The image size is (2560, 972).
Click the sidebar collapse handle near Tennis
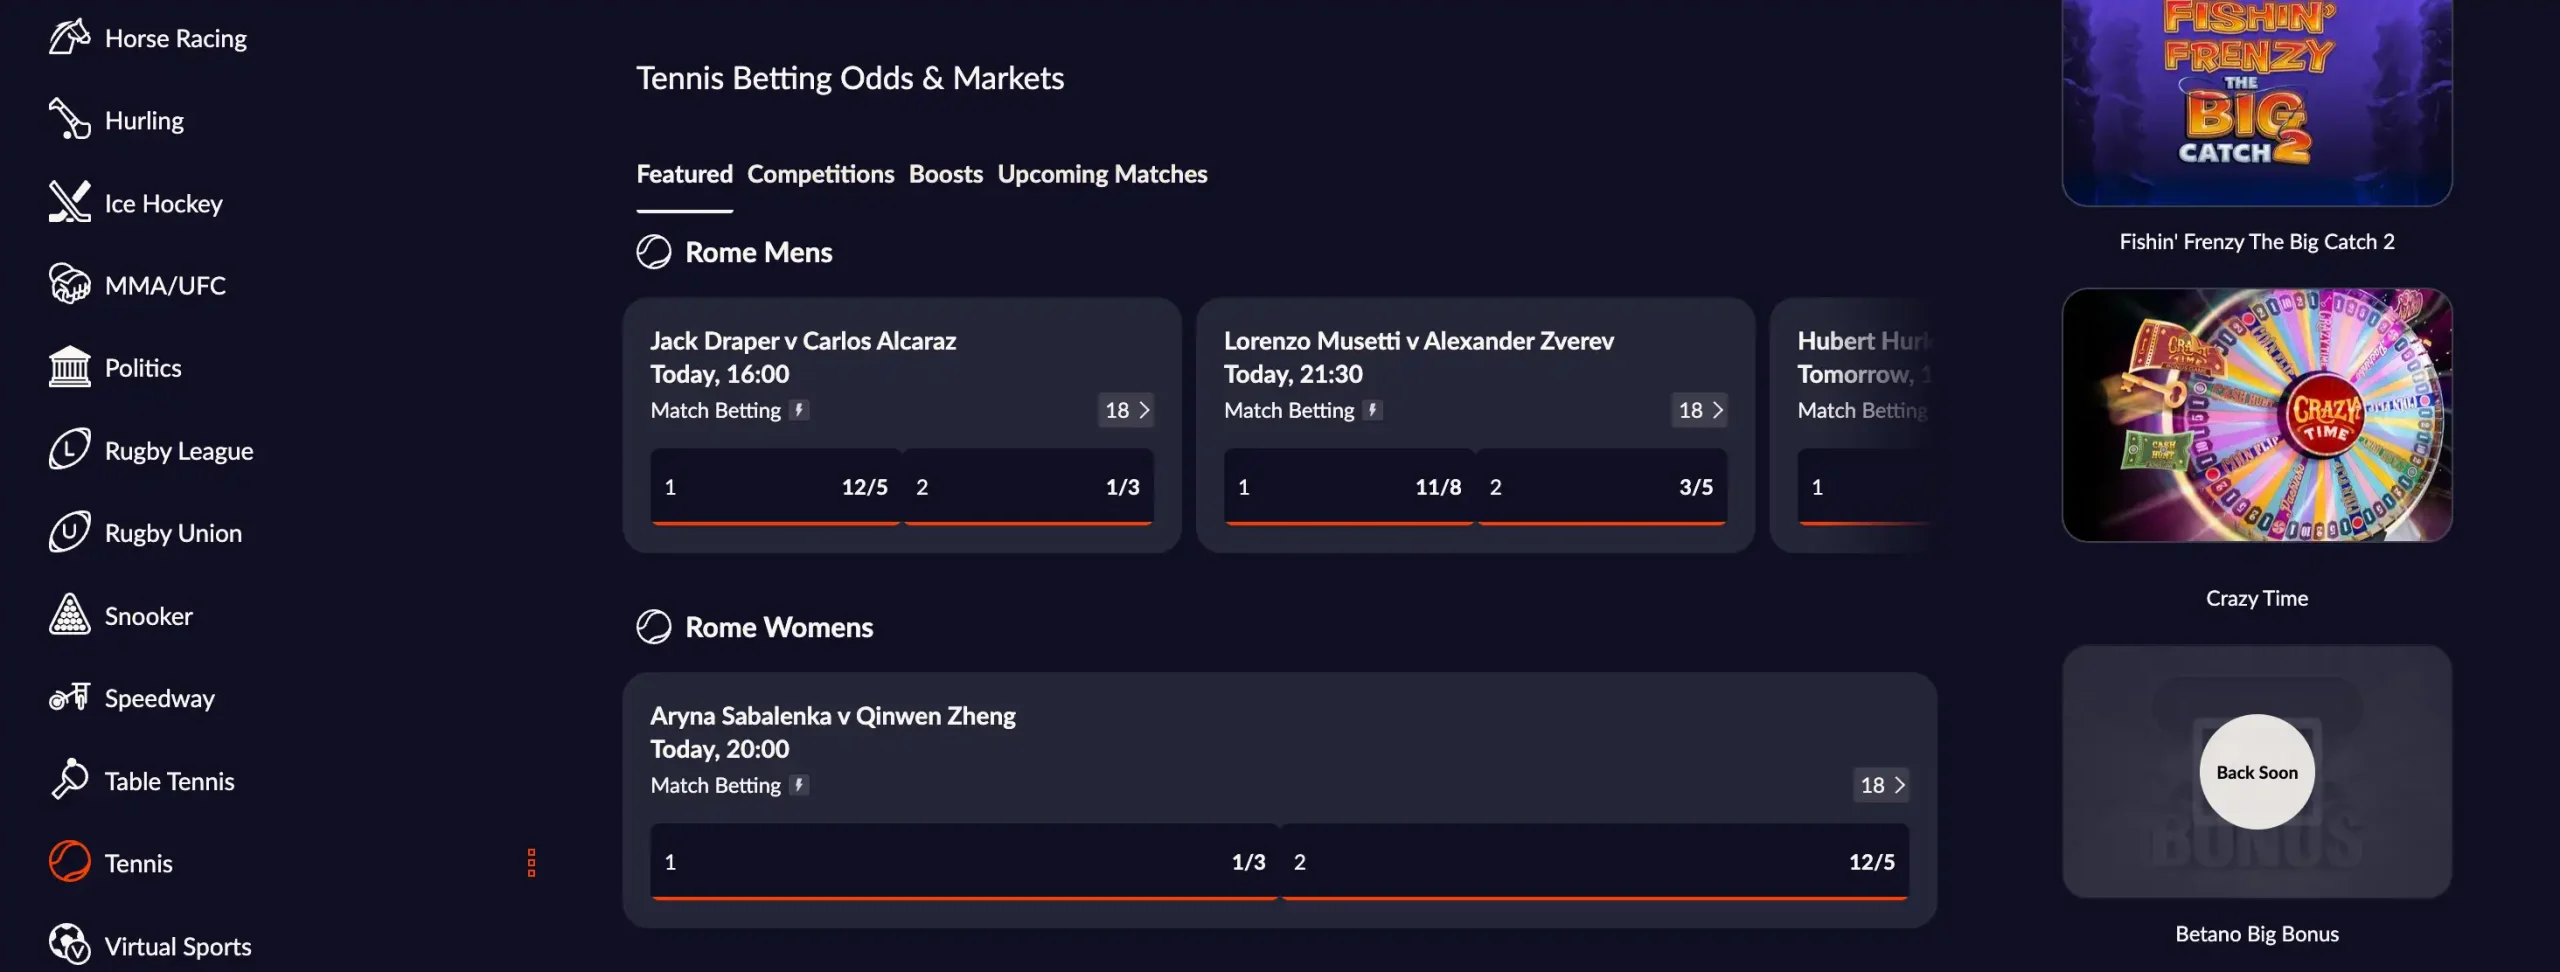[x=530, y=862]
